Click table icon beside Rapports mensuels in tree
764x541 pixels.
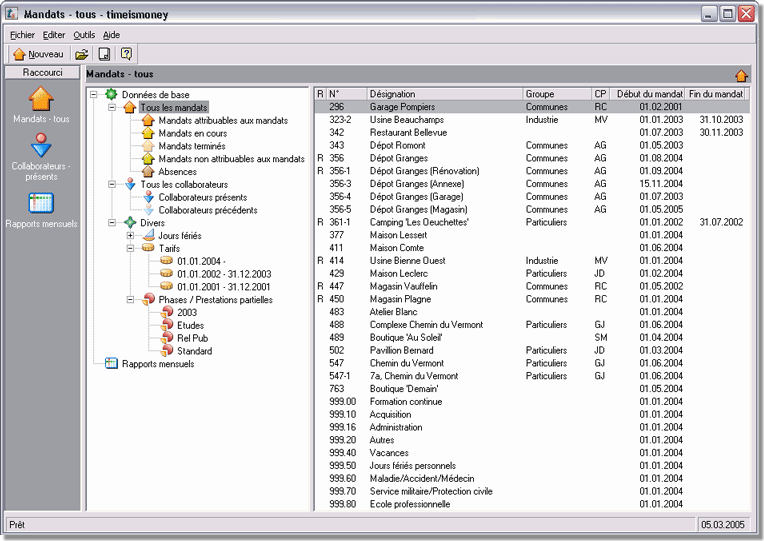click(x=112, y=363)
